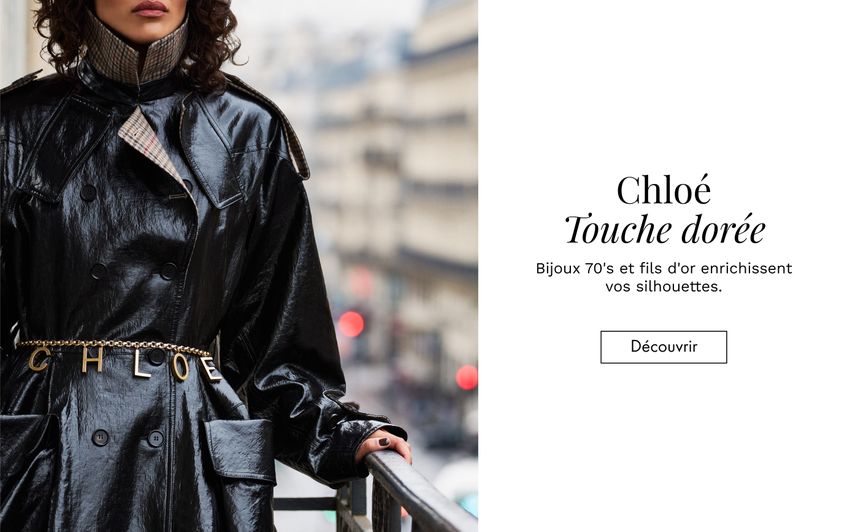This screenshot has height=532, width=850.
Task: Click the gold letter E on belt
Action: 211,369
